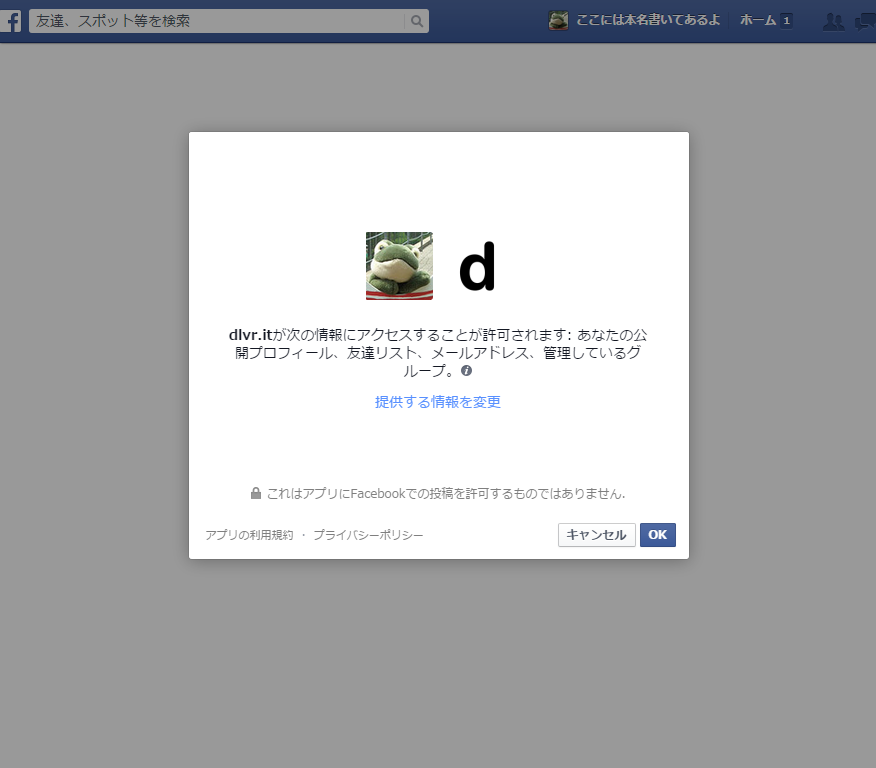Click the info icon after グループ
Viewport: 876px width, 768px height.
(x=466, y=370)
